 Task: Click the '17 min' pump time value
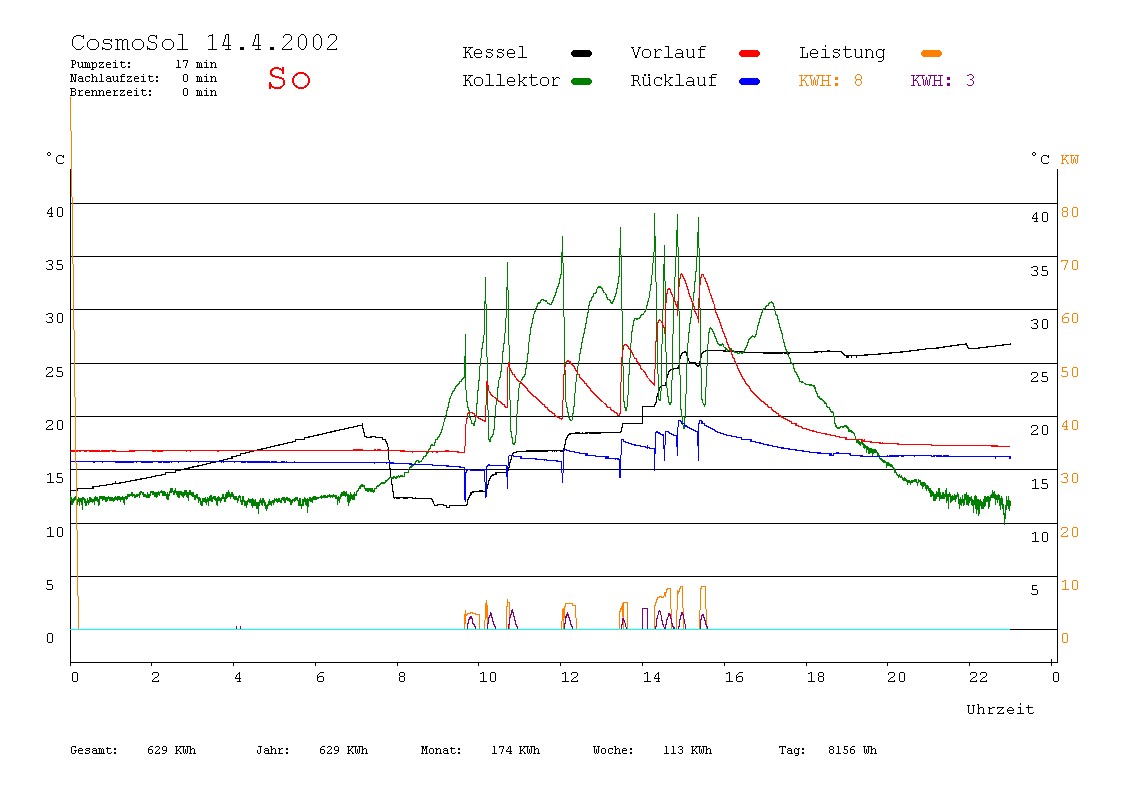[x=195, y=64]
